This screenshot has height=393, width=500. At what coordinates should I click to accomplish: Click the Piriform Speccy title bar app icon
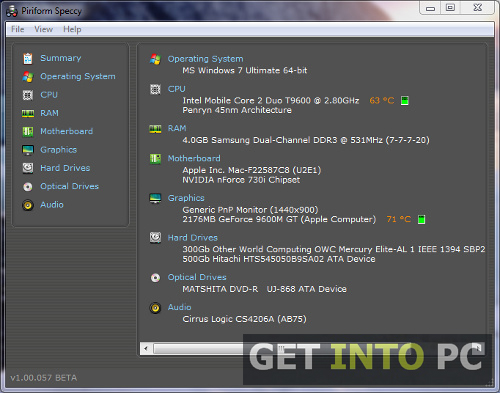click(12, 11)
